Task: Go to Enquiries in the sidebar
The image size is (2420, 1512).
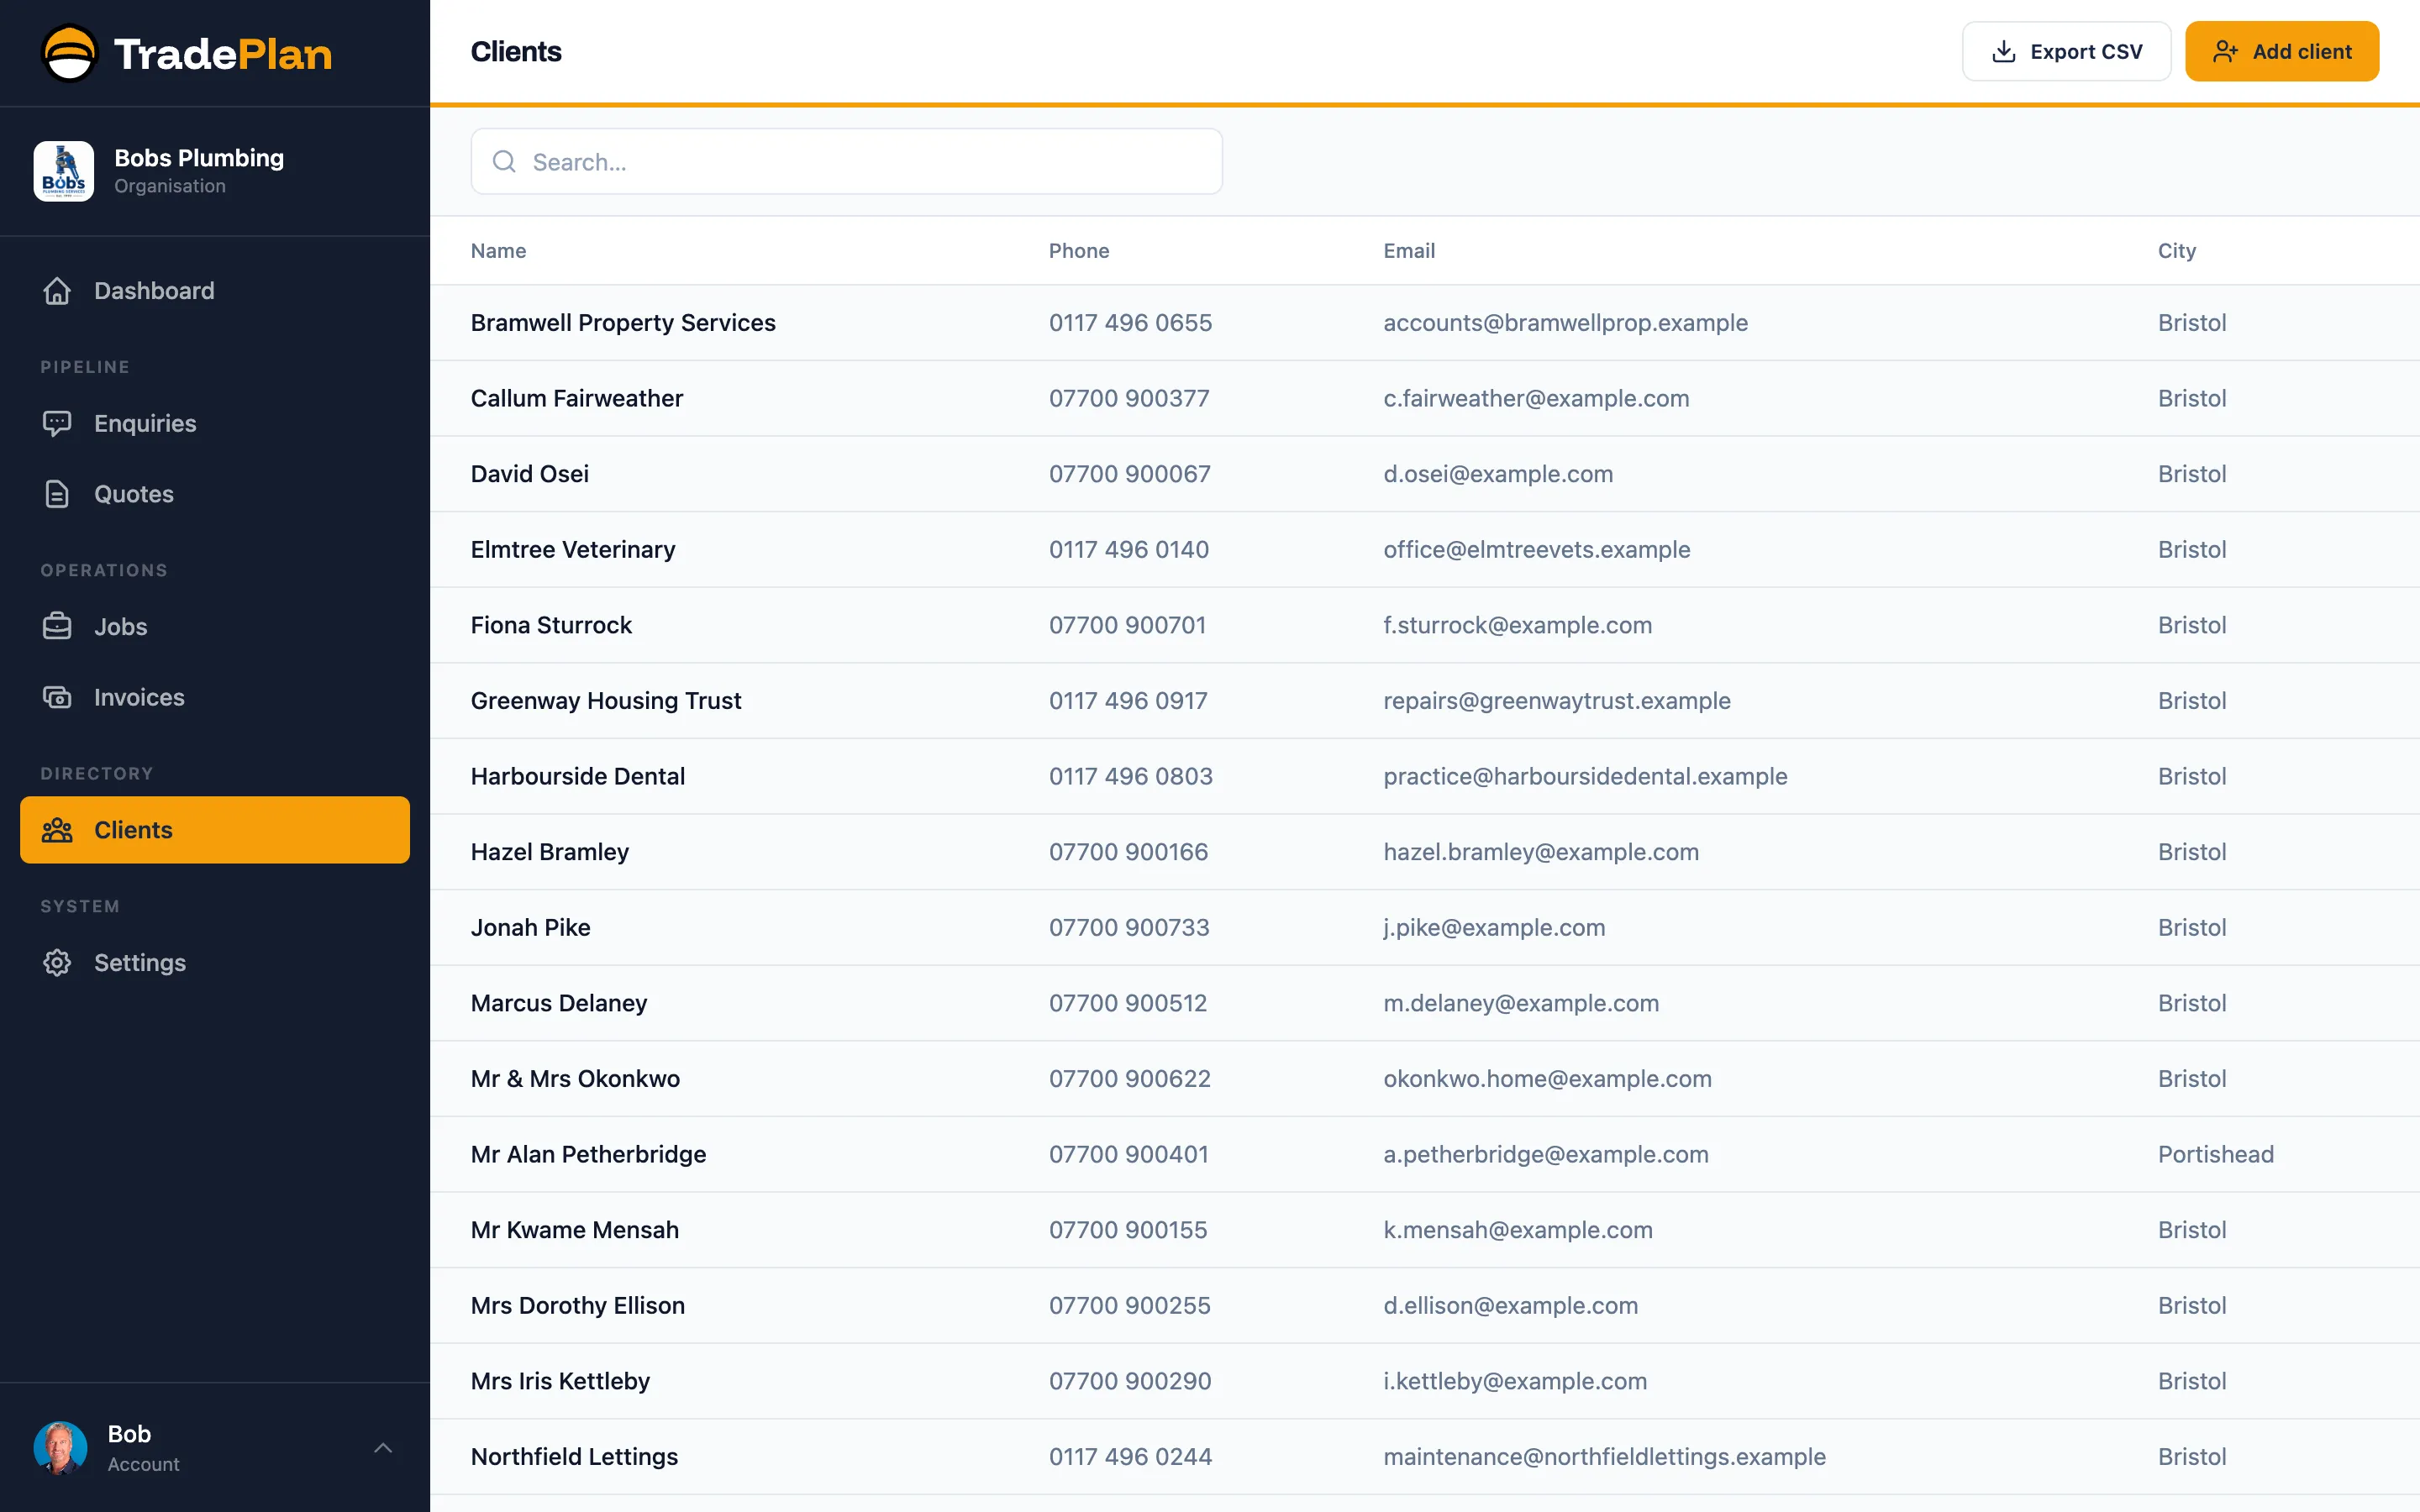Action: (x=215, y=423)
